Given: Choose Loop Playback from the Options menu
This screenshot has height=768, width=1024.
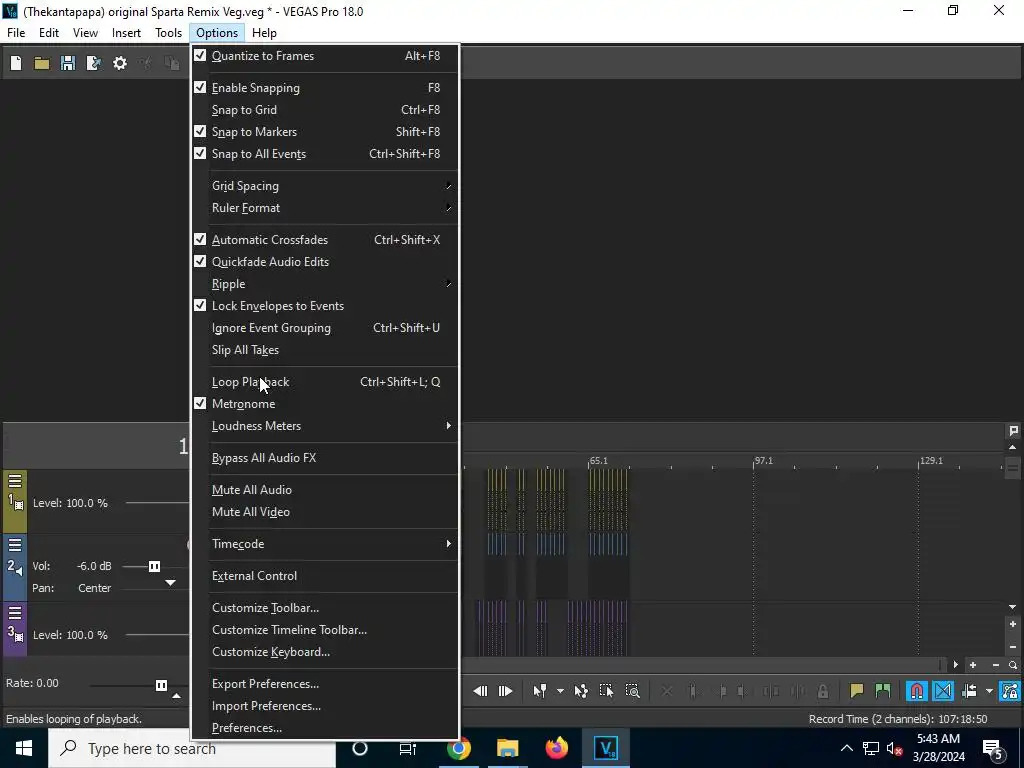Looking at the screenshot, I should click(x=326, y=382).
